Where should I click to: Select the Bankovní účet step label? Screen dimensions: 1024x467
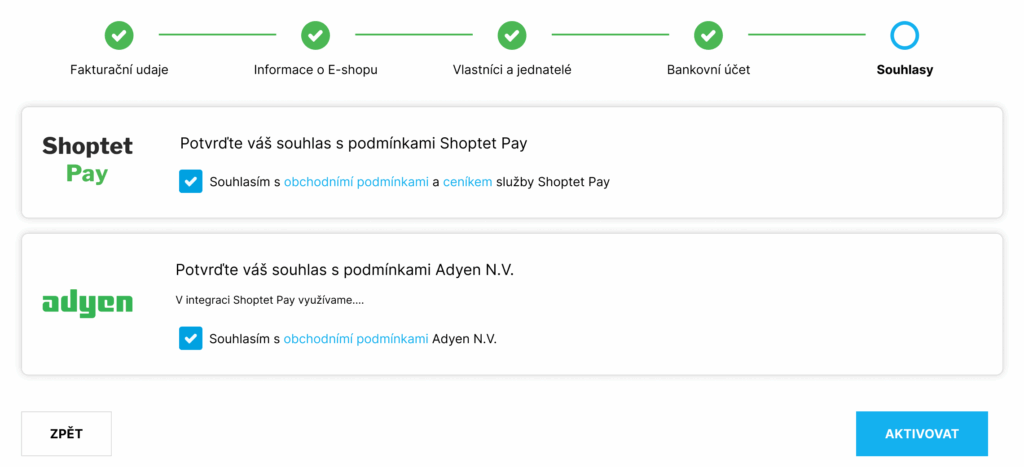[x=709, y=70]
